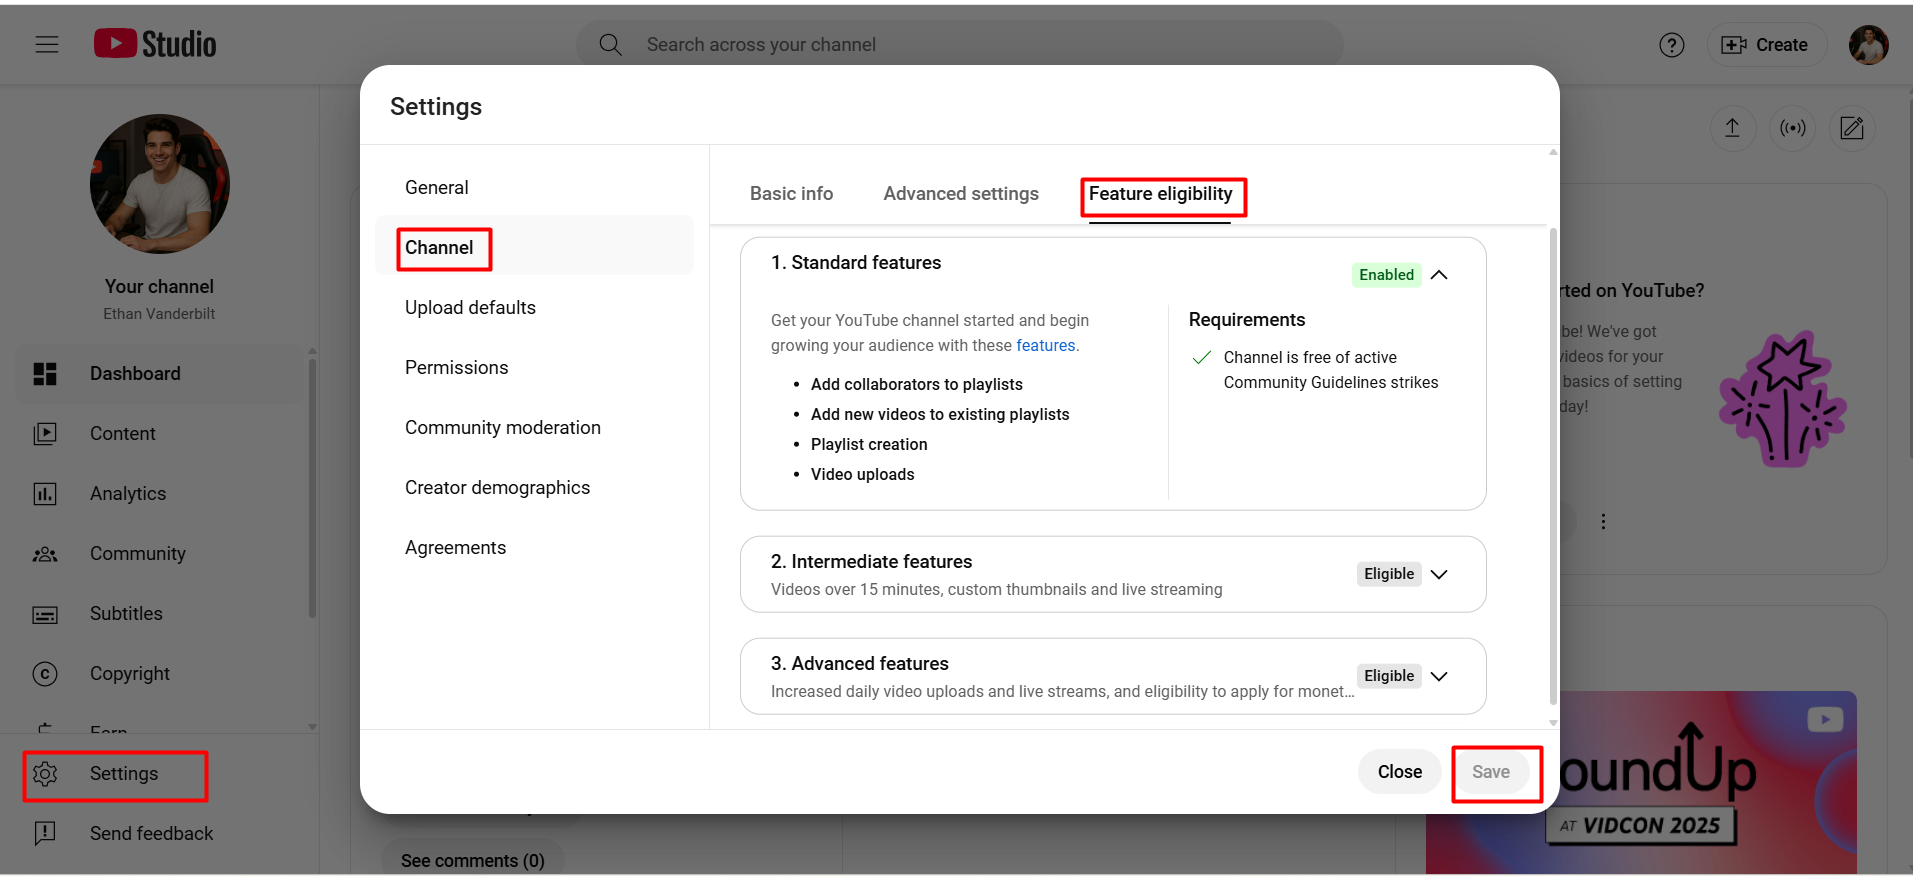Click the blue features link
The height and width of the screenshot is (876, 1913).
[1045, 346]
